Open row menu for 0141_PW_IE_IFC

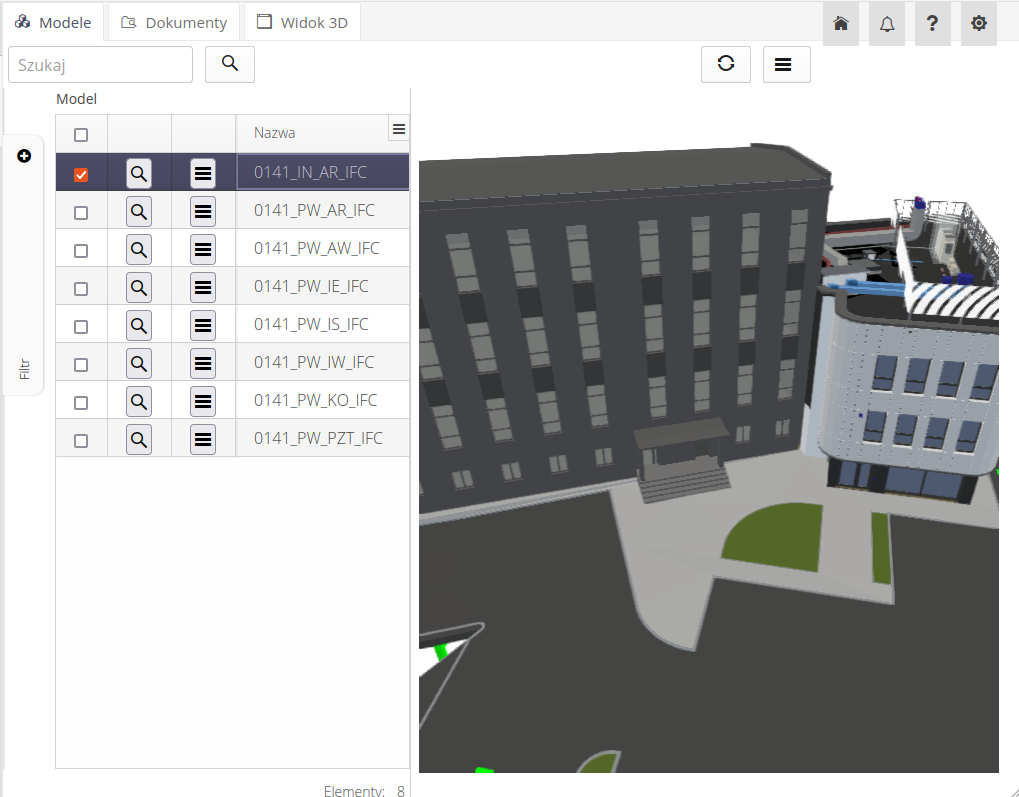203,287
